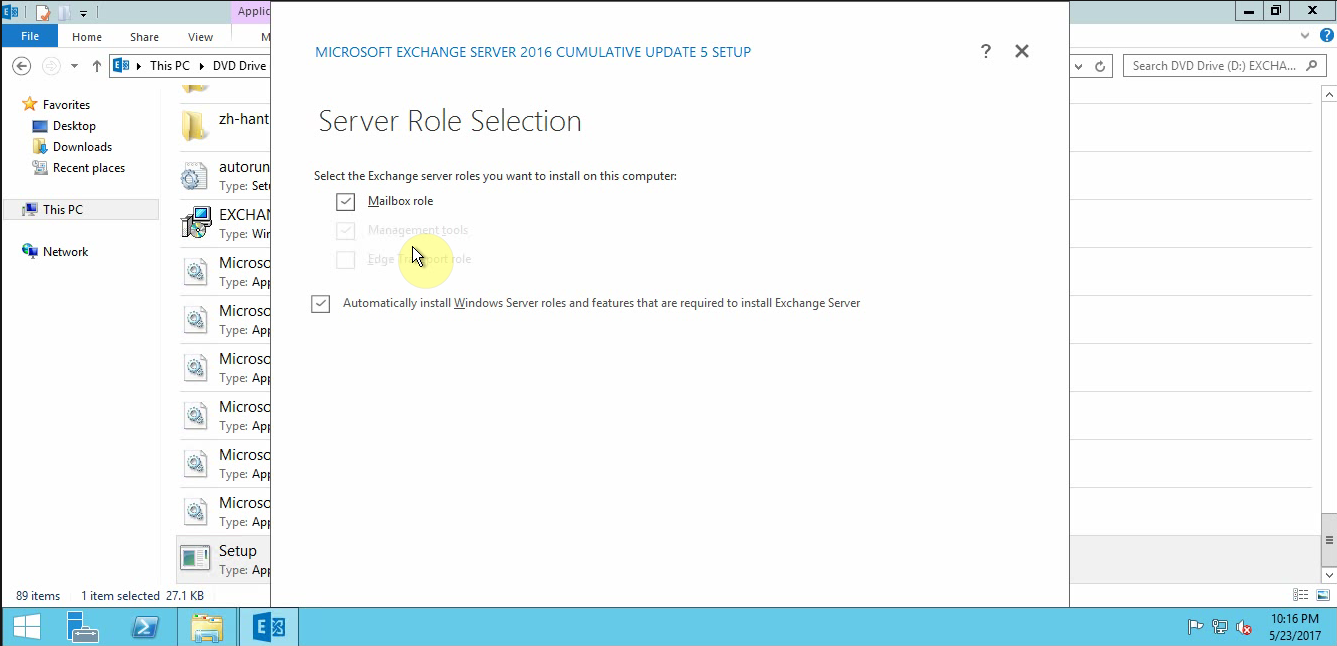The height and width of the screenshot is (646, 1337).
Task: Click the Back navigation arrow
Action: [22, 66]
